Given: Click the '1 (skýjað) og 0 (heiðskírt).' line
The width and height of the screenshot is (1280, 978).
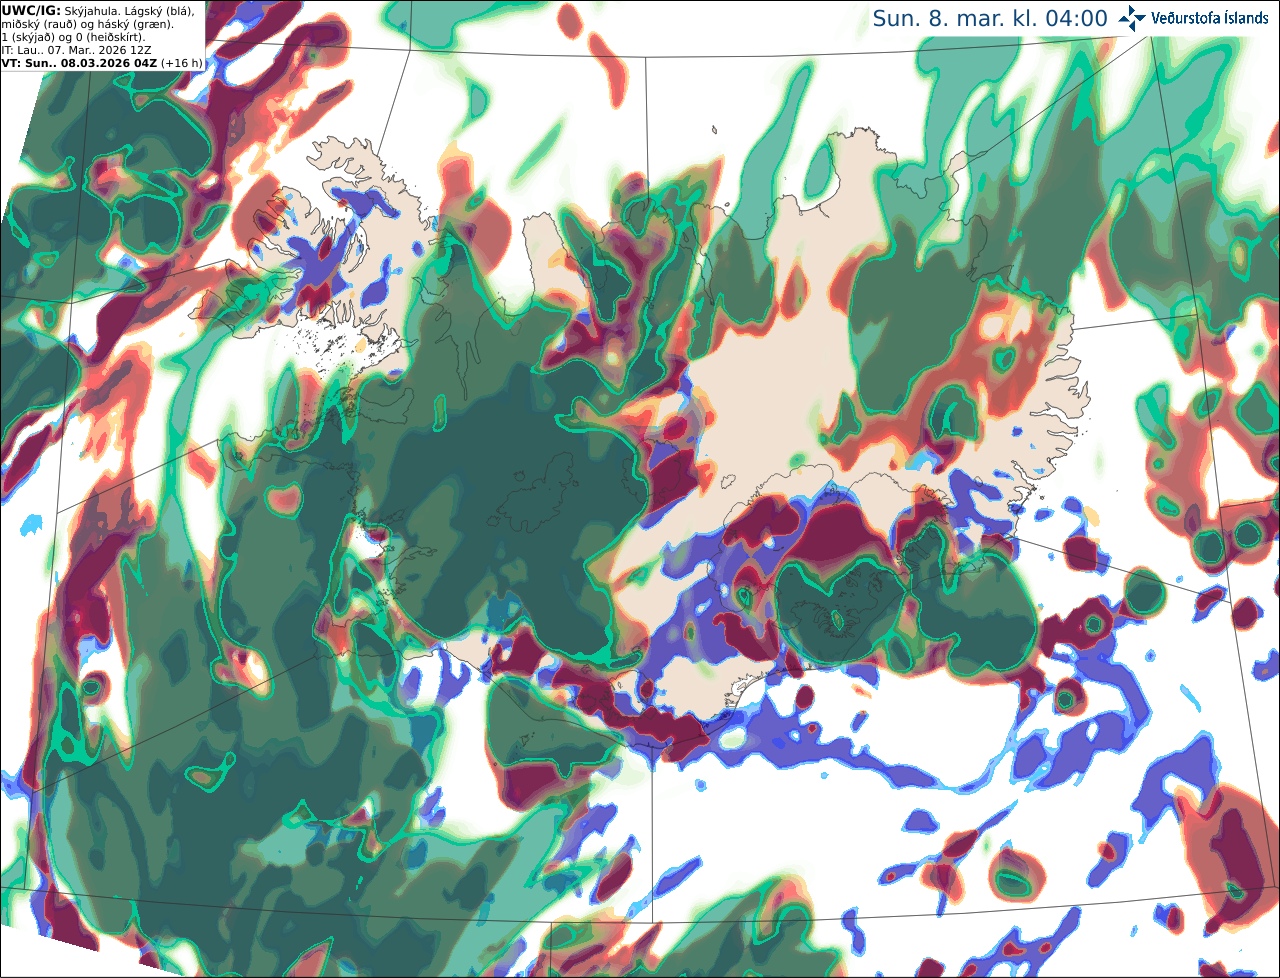Looking at the screenshot, I should [x=72, y=36].
